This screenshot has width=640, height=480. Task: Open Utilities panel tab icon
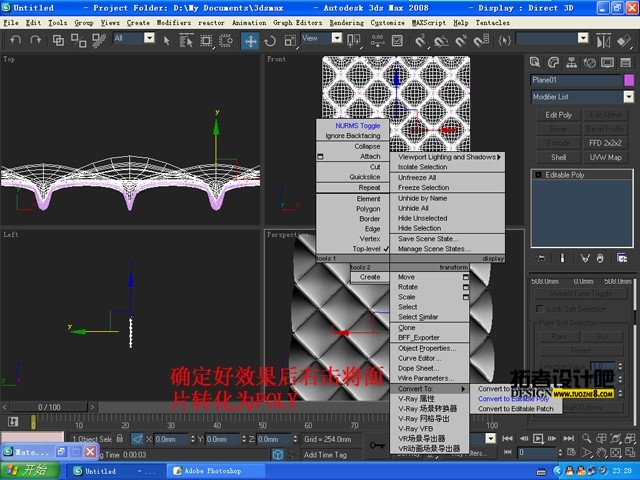(x=625, y=62)
